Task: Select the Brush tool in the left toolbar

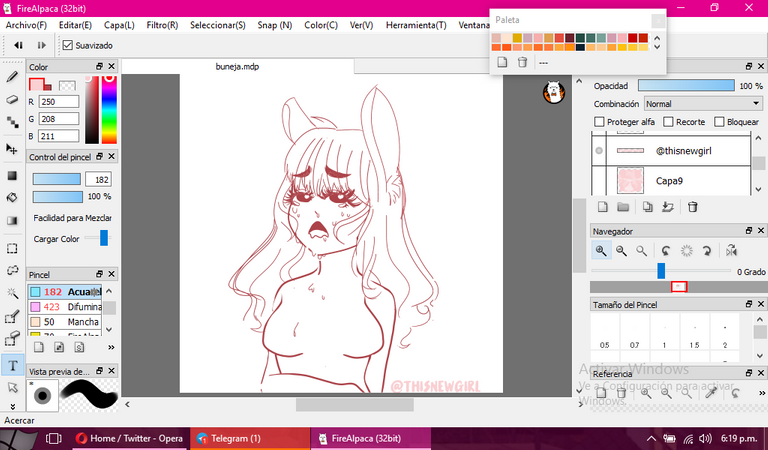Action: tap(12, 77)
